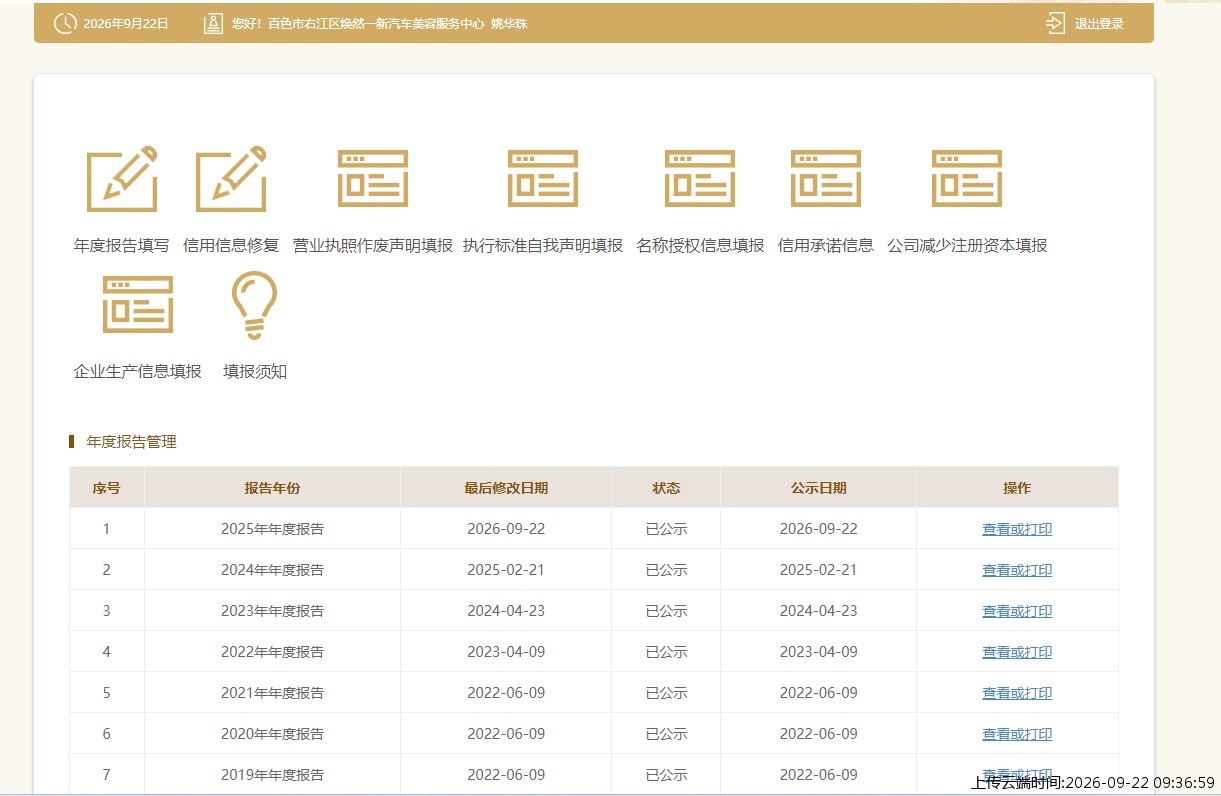Click the 操作 column header

1017,488
